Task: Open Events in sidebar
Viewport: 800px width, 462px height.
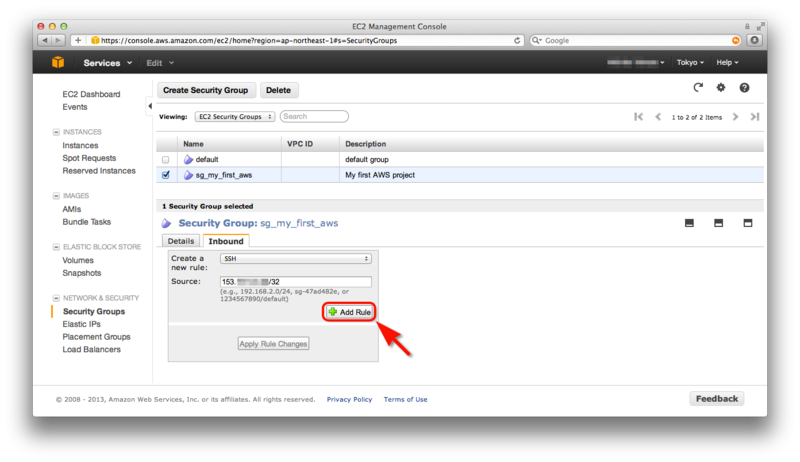Action: [75, 107]
